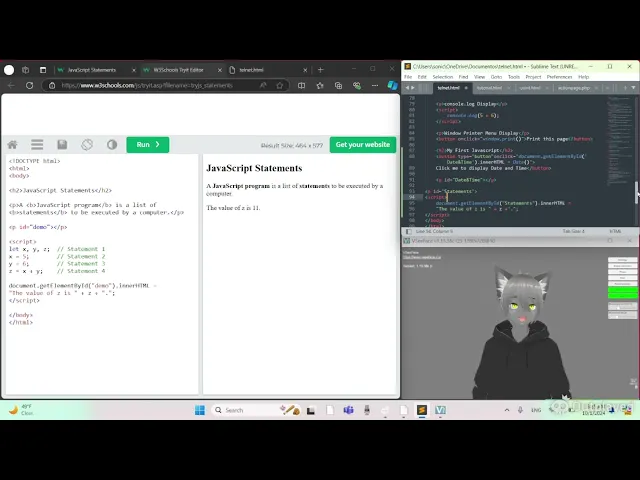The height and width of the screenshot is (480, 640).
Task: Open the Preferences menu in Sublime Text
Action: point(559,77)
